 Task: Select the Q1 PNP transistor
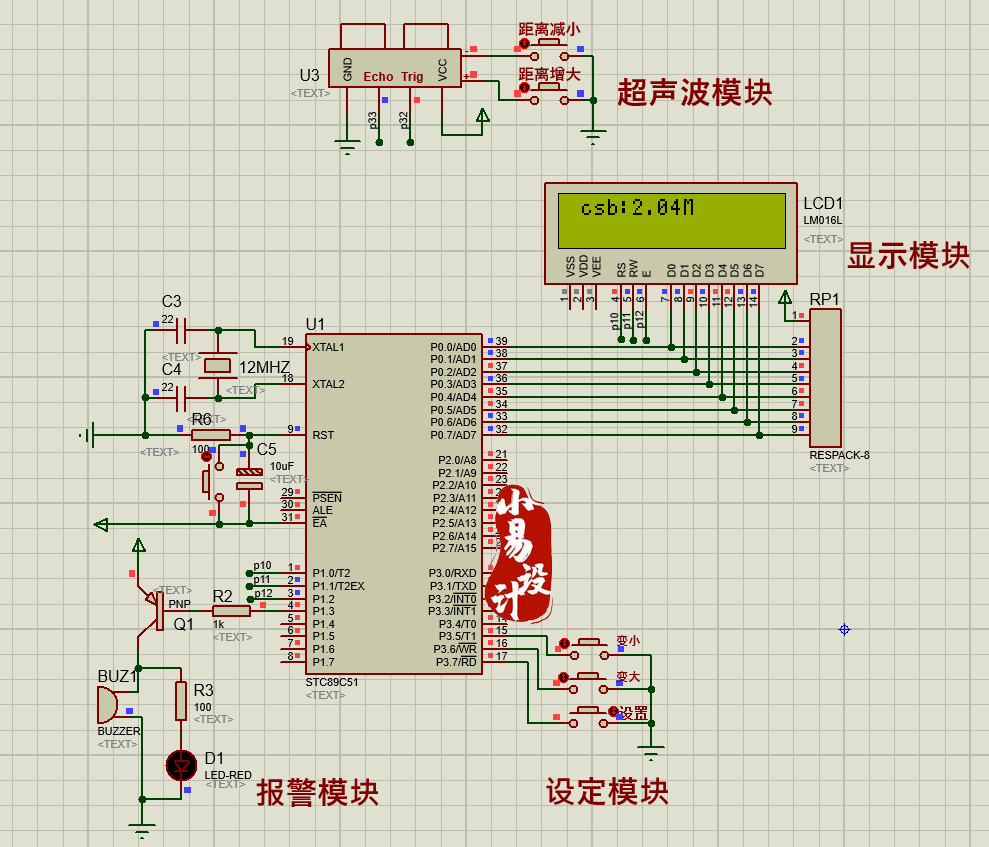click(152, 609)
